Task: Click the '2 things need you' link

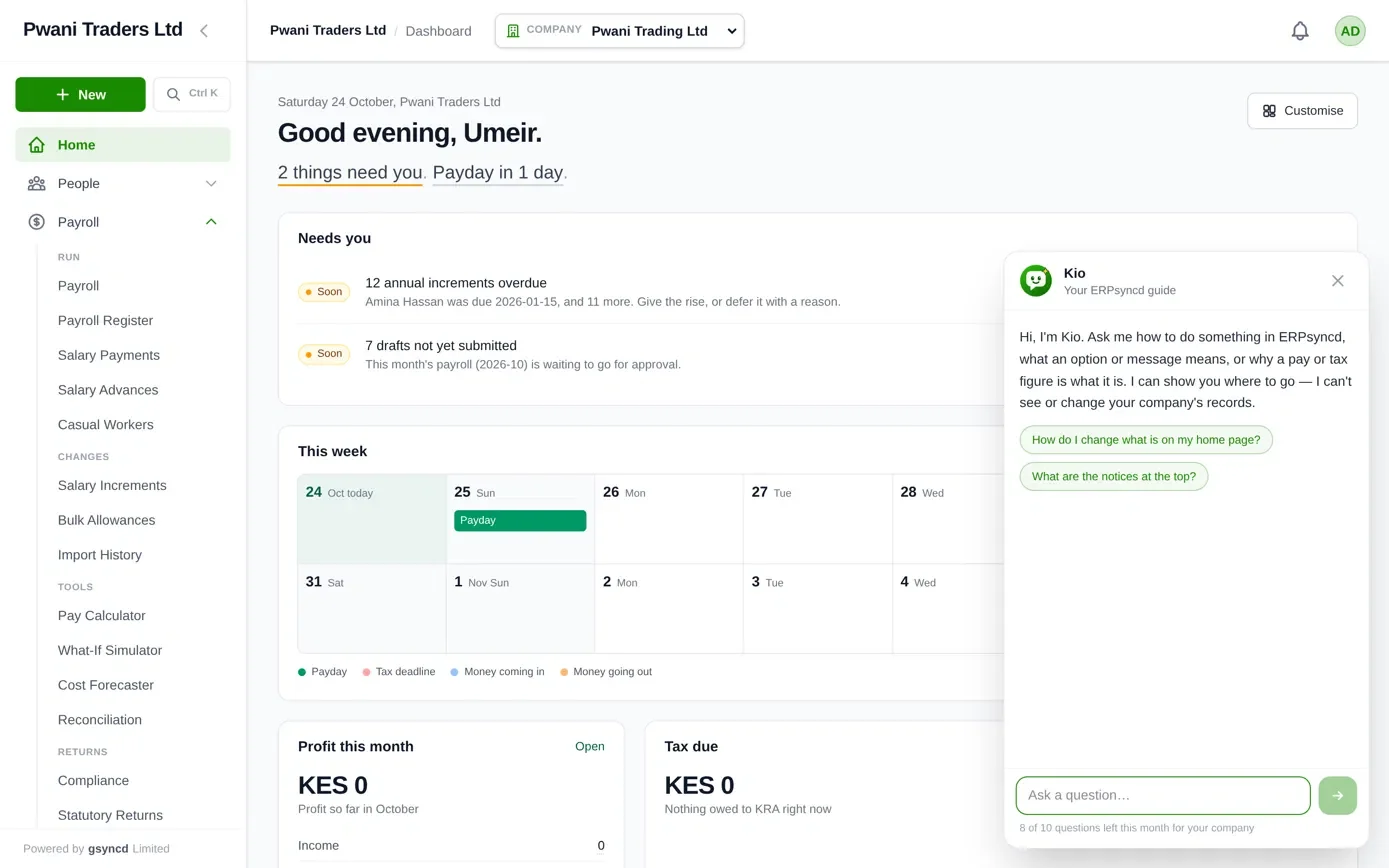Action: [350, 173]
